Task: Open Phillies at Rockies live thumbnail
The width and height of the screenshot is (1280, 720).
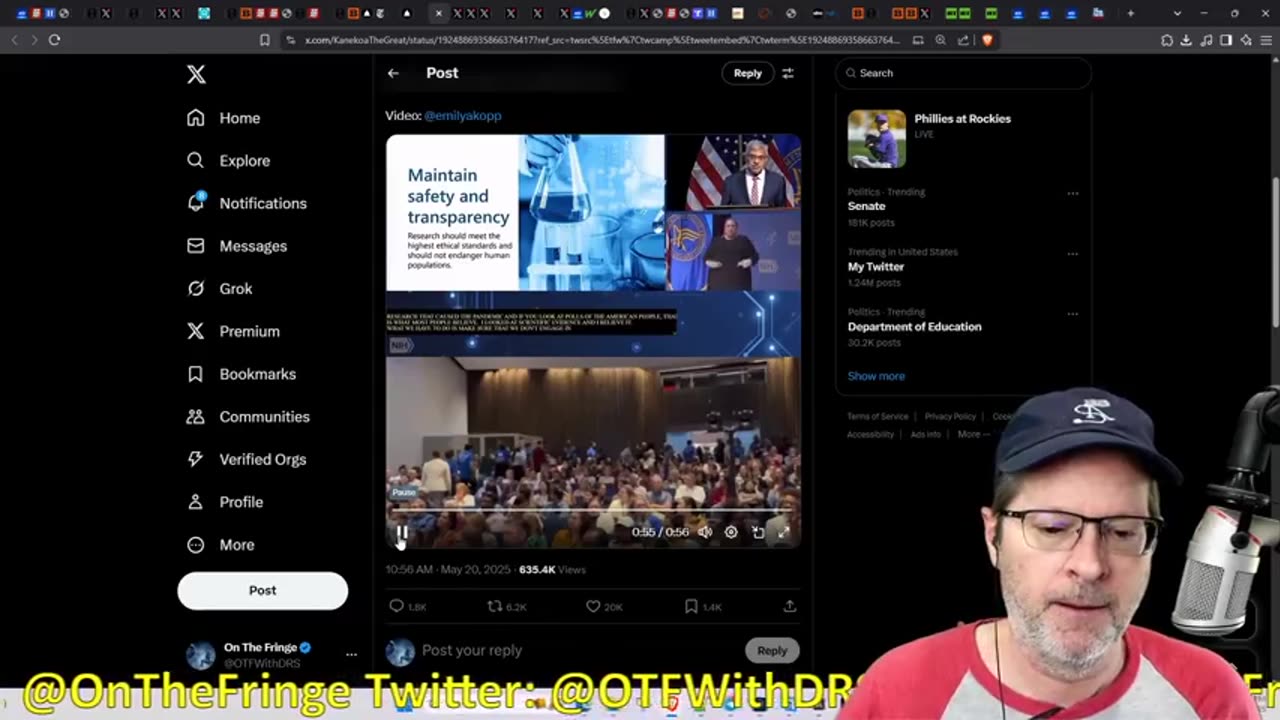Action: tap(877, 138)
